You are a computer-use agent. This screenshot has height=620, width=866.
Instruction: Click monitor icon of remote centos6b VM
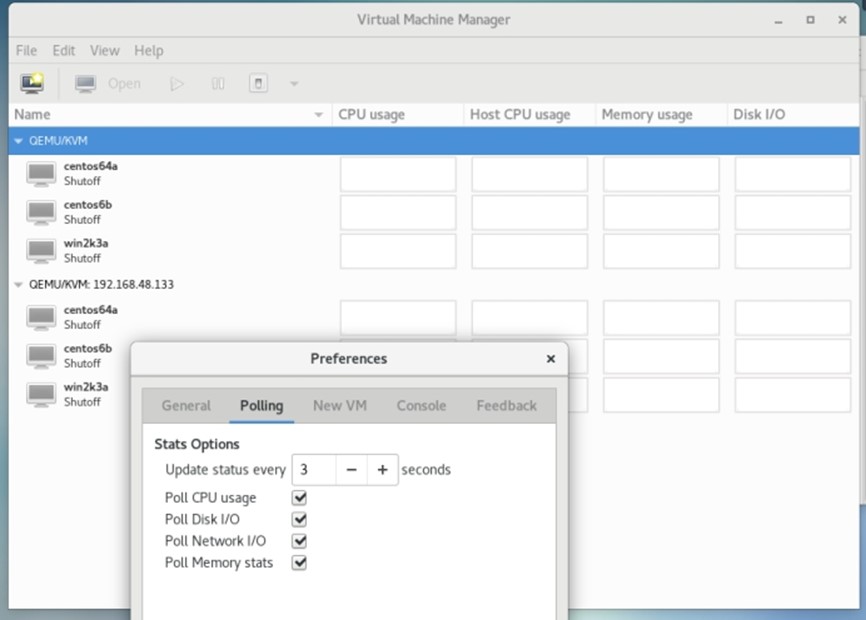pos(41,357)
